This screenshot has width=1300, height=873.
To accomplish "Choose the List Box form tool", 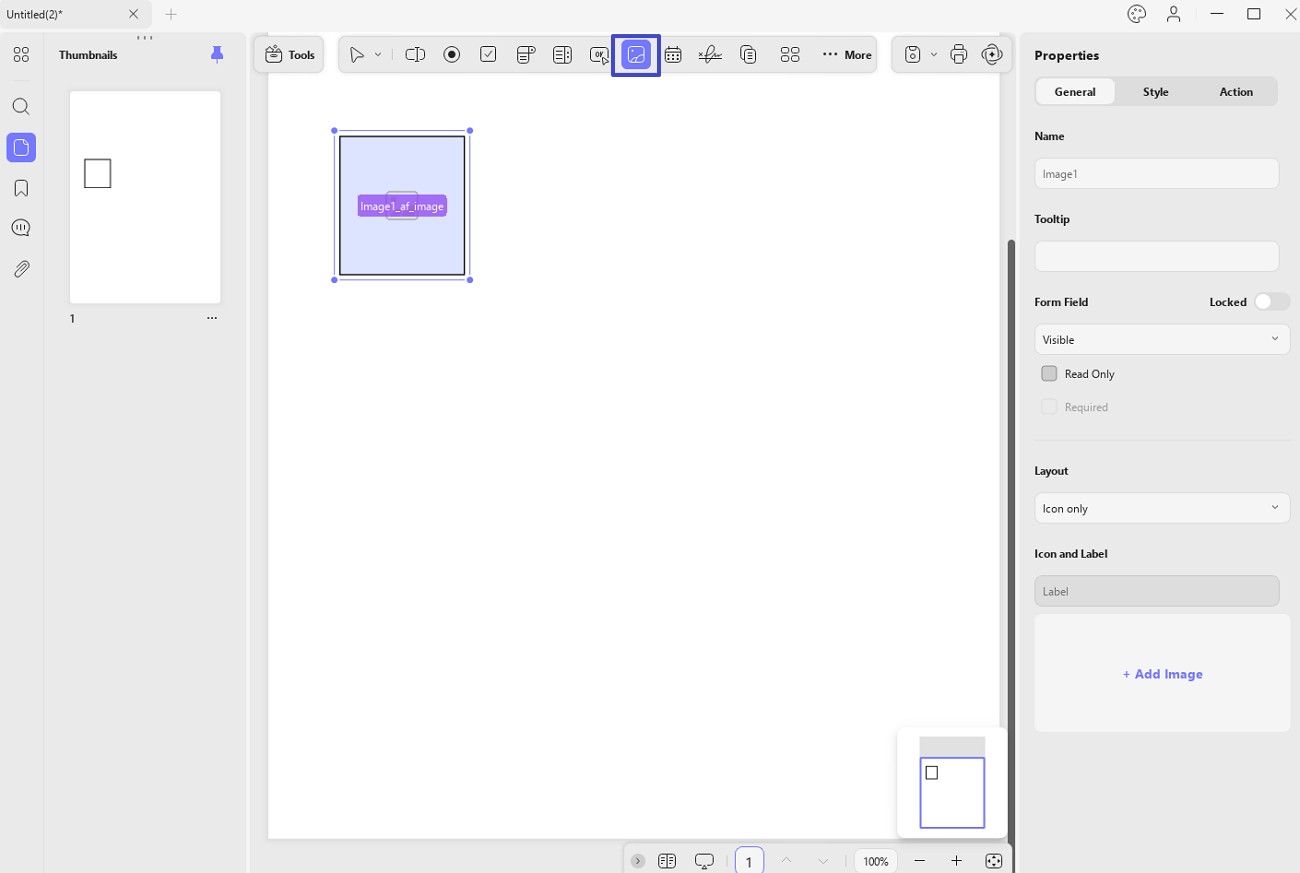I will click(x=563, y=55).
